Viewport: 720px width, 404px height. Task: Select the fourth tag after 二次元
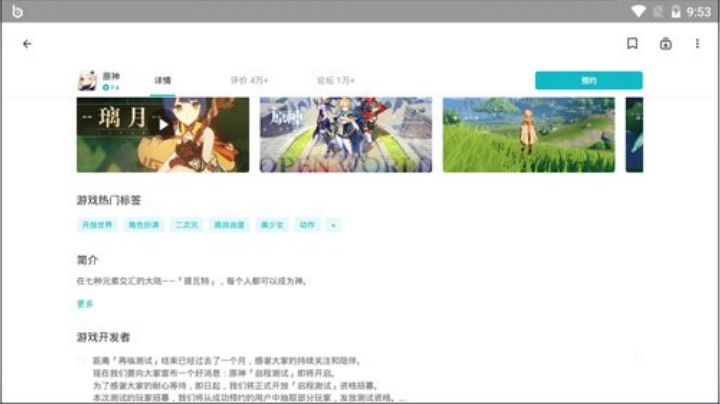(229, 224)
